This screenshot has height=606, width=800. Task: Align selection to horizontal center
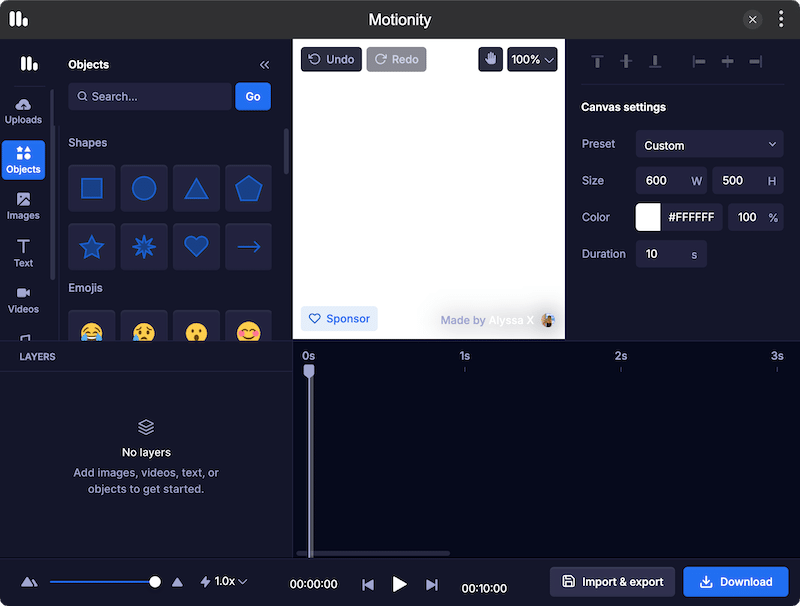coord(728,62)
